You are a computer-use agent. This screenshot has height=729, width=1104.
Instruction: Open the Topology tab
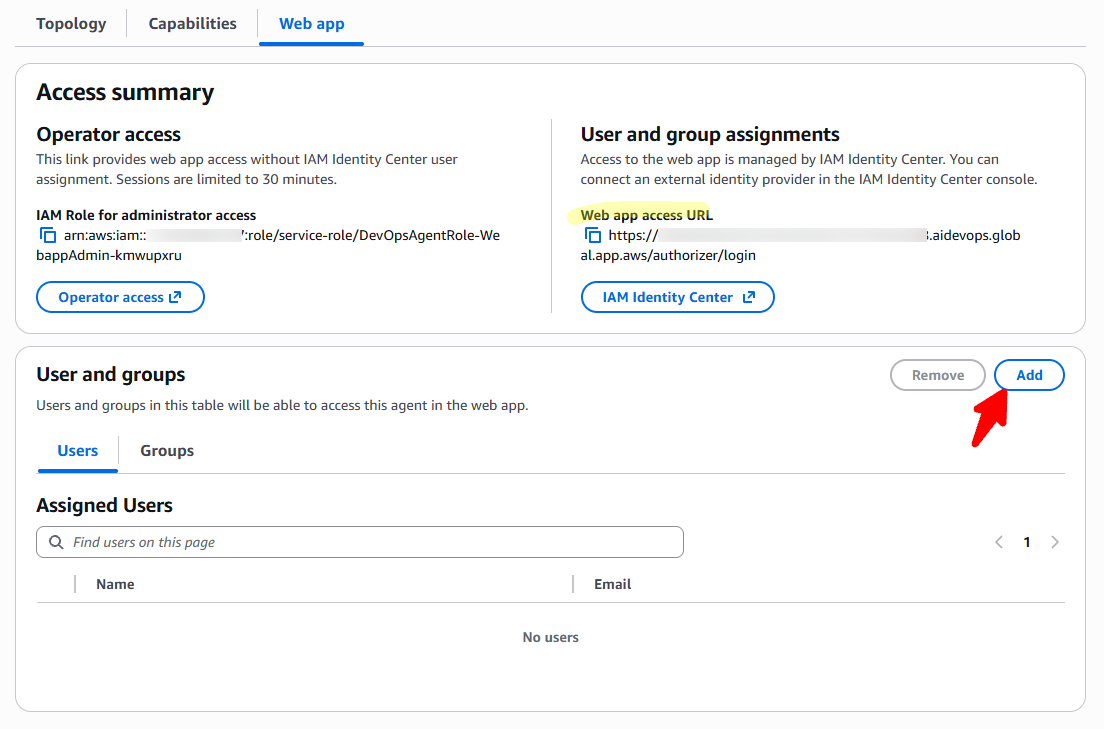coord(71,24)
